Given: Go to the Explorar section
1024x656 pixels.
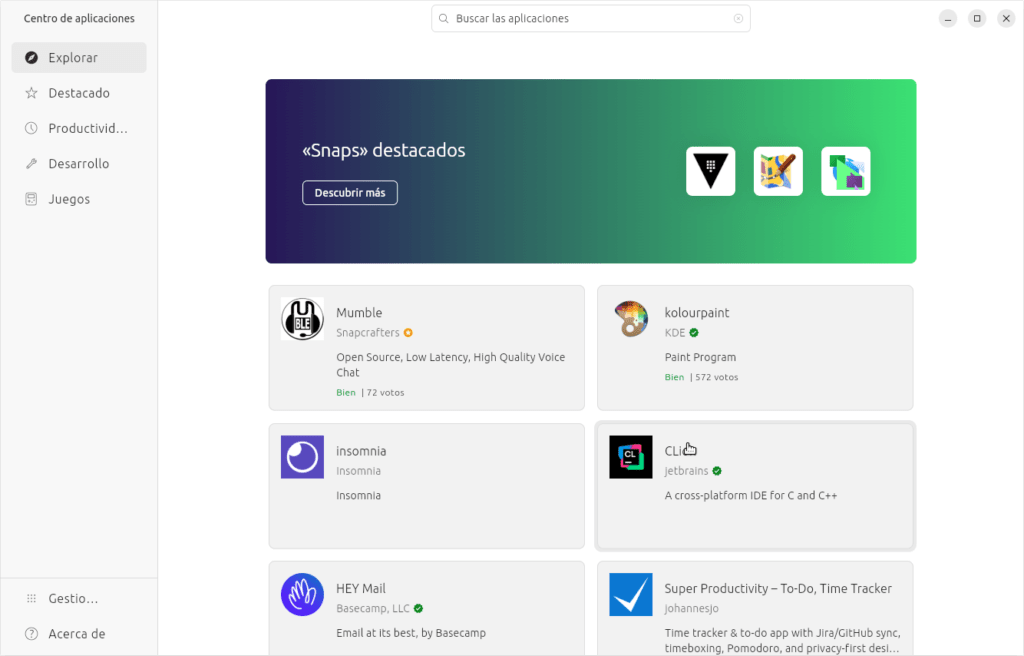Looking at the screenshot, I should point(79,58).
